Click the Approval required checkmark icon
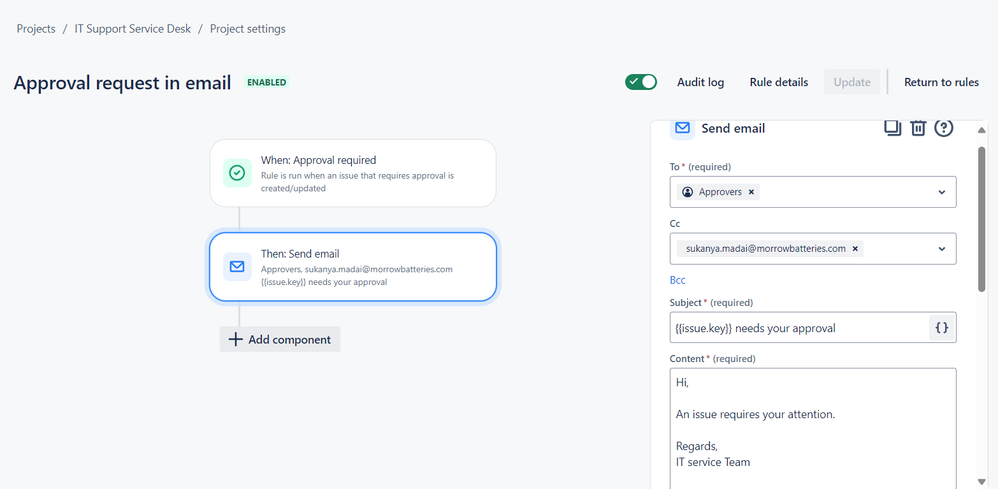The image size is (998, 489). click(237, 173)
